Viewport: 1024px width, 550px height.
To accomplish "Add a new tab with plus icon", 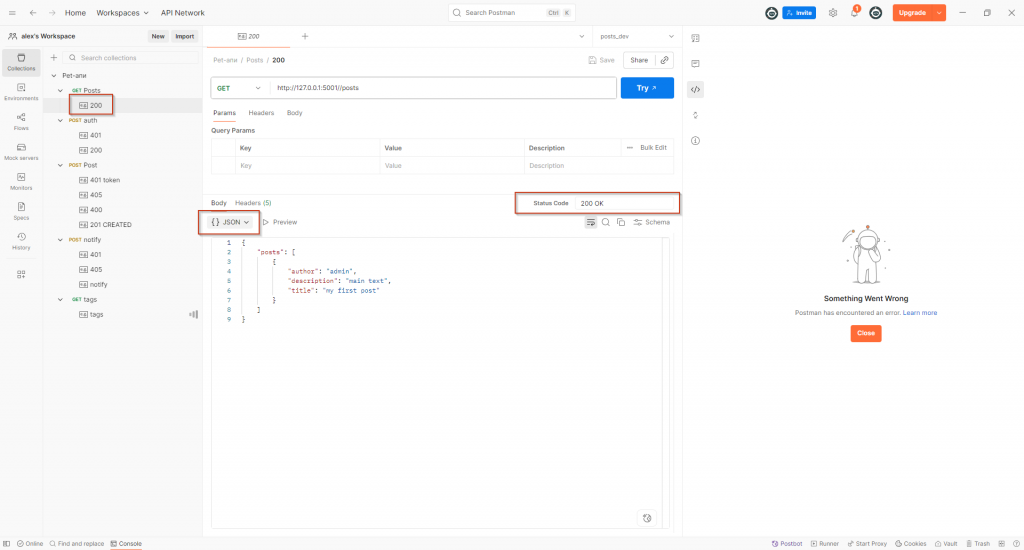I will pos(304,37).
